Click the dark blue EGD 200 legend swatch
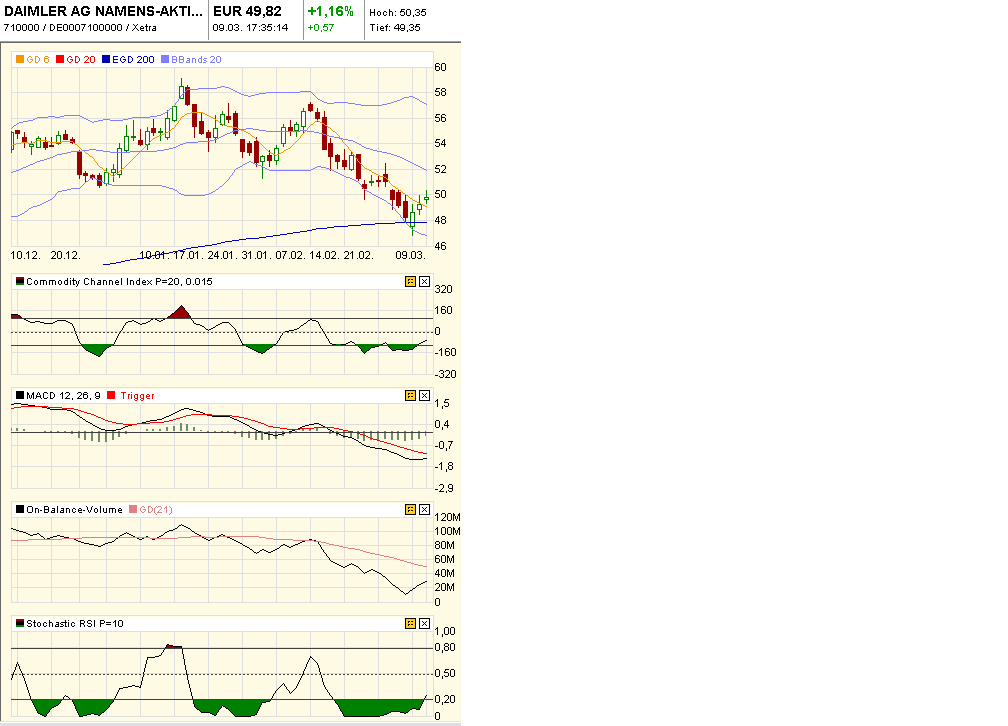This screenshot has width=1008, height=726. (x=106, y=59)
